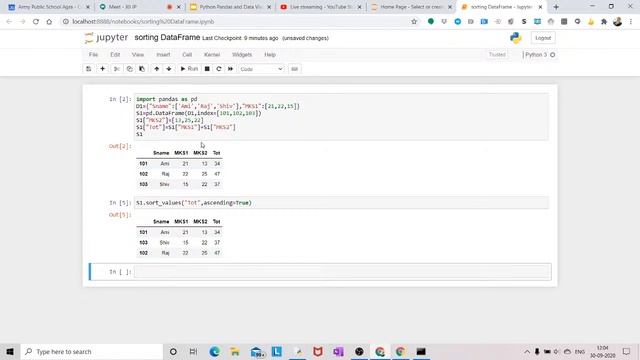Move the selected cell up

[156, 69]
